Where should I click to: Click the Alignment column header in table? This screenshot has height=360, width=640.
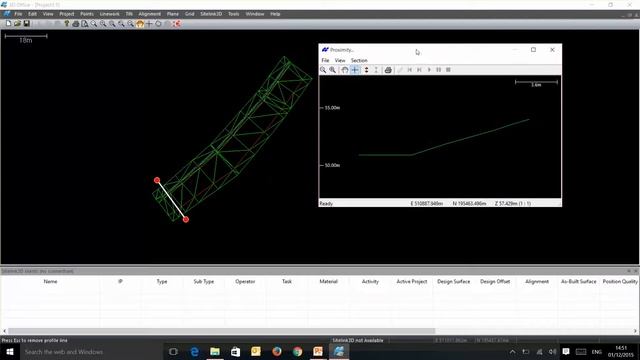click(x=537, y=282)
